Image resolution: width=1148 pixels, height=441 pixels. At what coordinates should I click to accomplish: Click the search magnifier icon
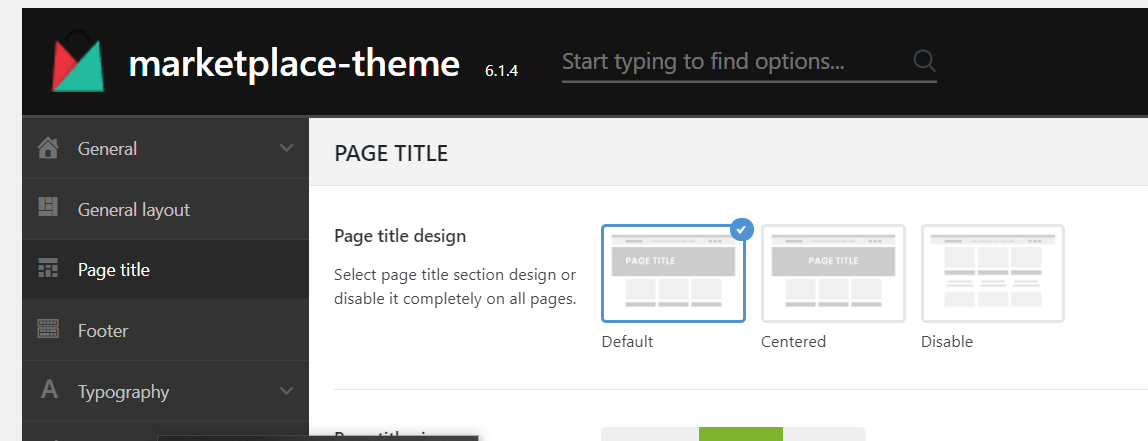pos(924,62)
